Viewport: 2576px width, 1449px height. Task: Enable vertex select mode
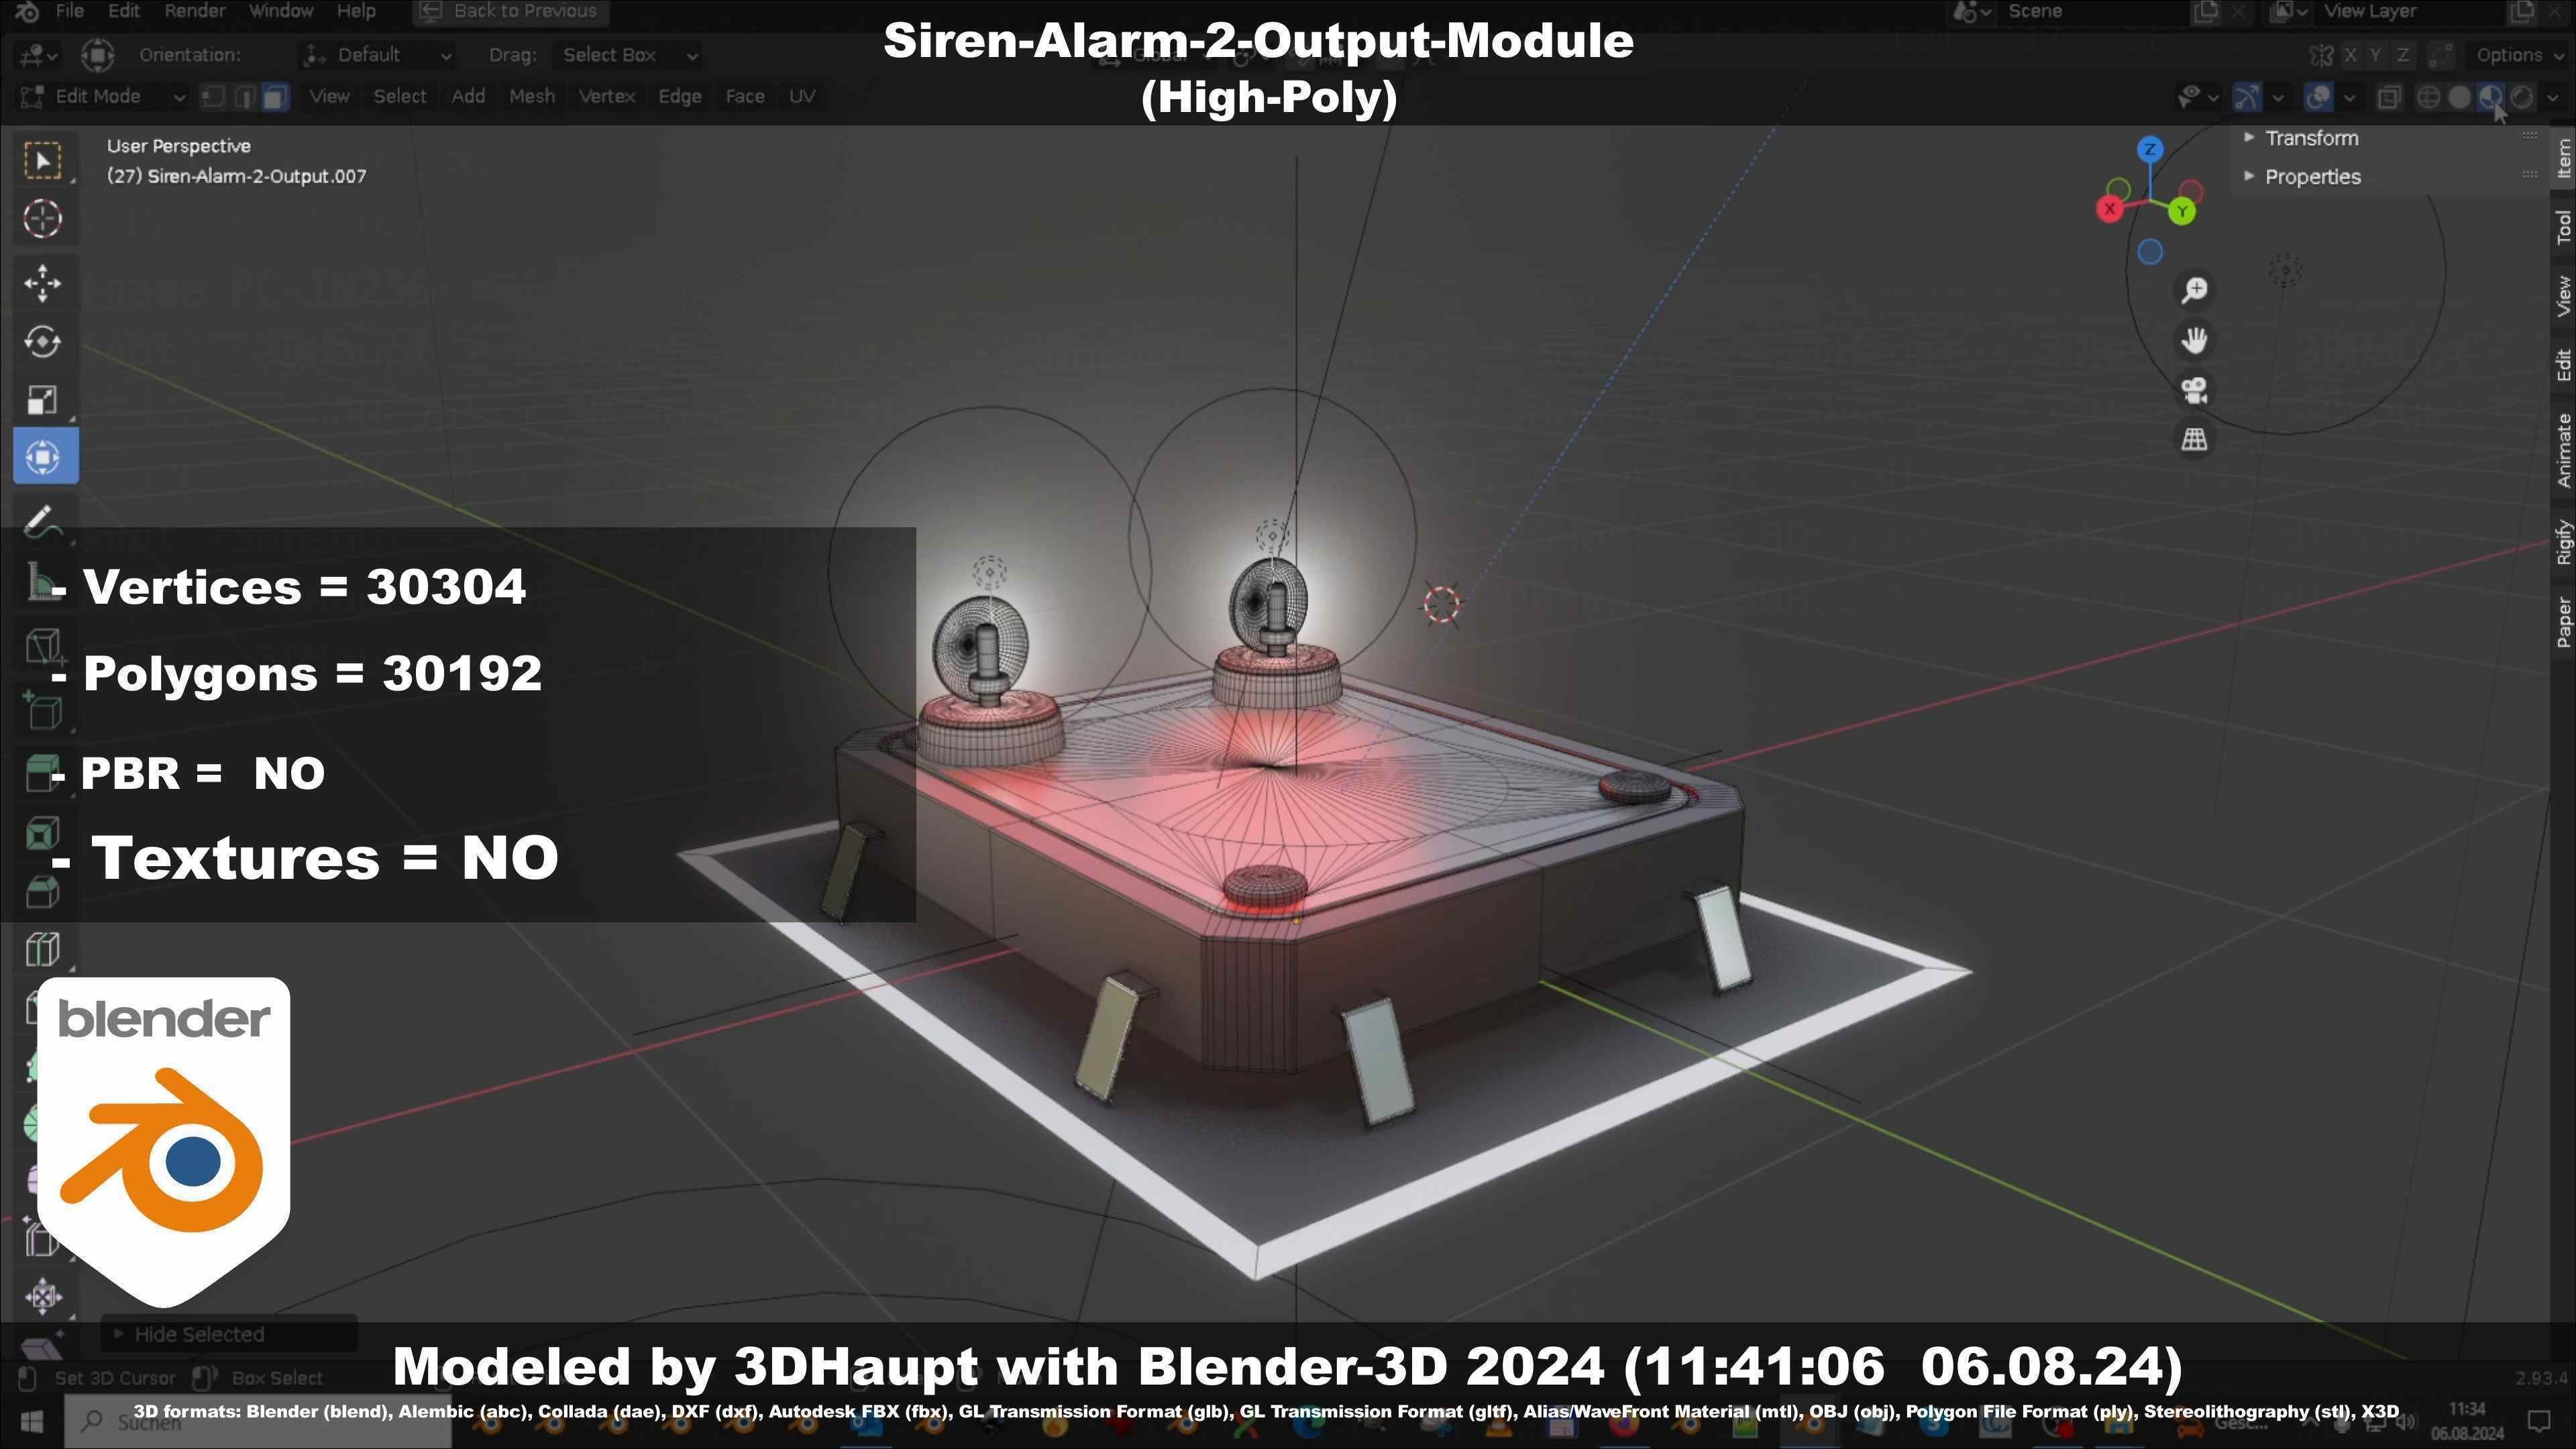pyautogui.click(x=213, y=96)
